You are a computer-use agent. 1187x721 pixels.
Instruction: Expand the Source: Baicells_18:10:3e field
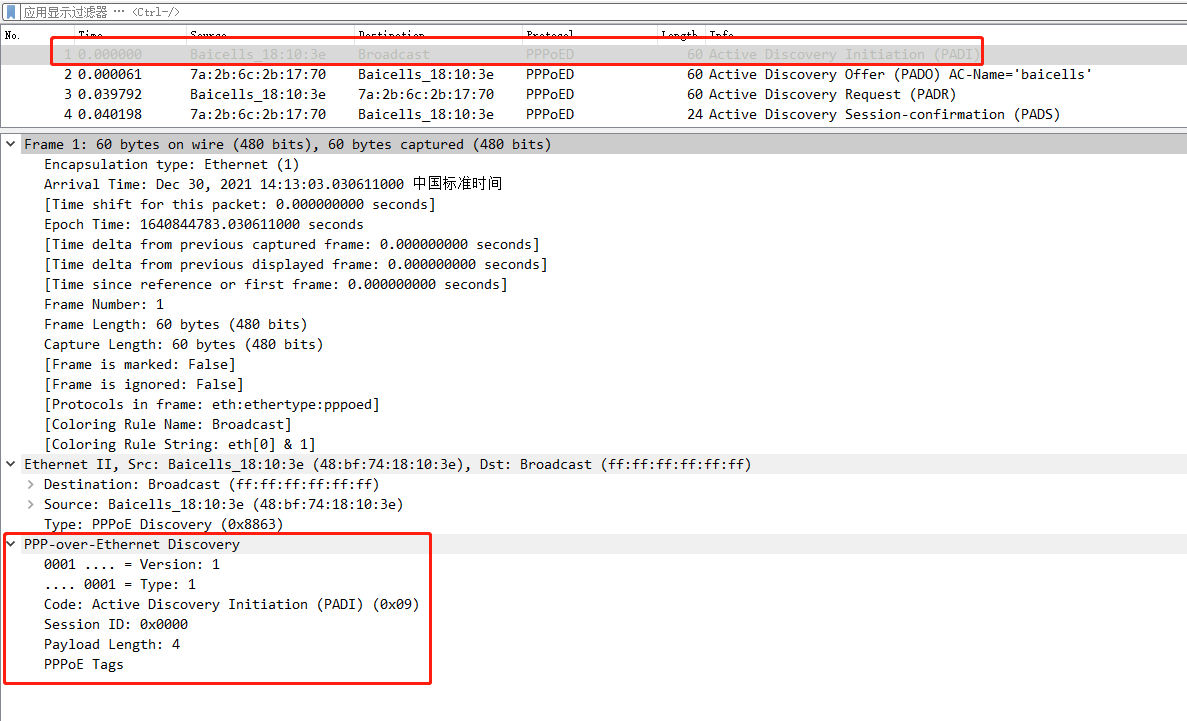click(30, 504)
